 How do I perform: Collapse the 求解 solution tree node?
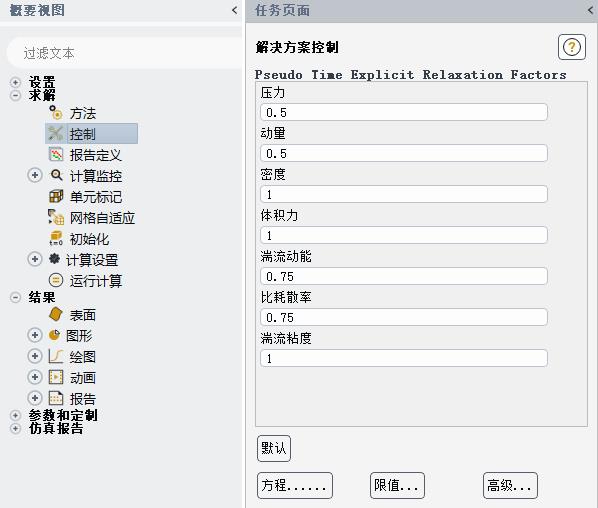(15, 95)
